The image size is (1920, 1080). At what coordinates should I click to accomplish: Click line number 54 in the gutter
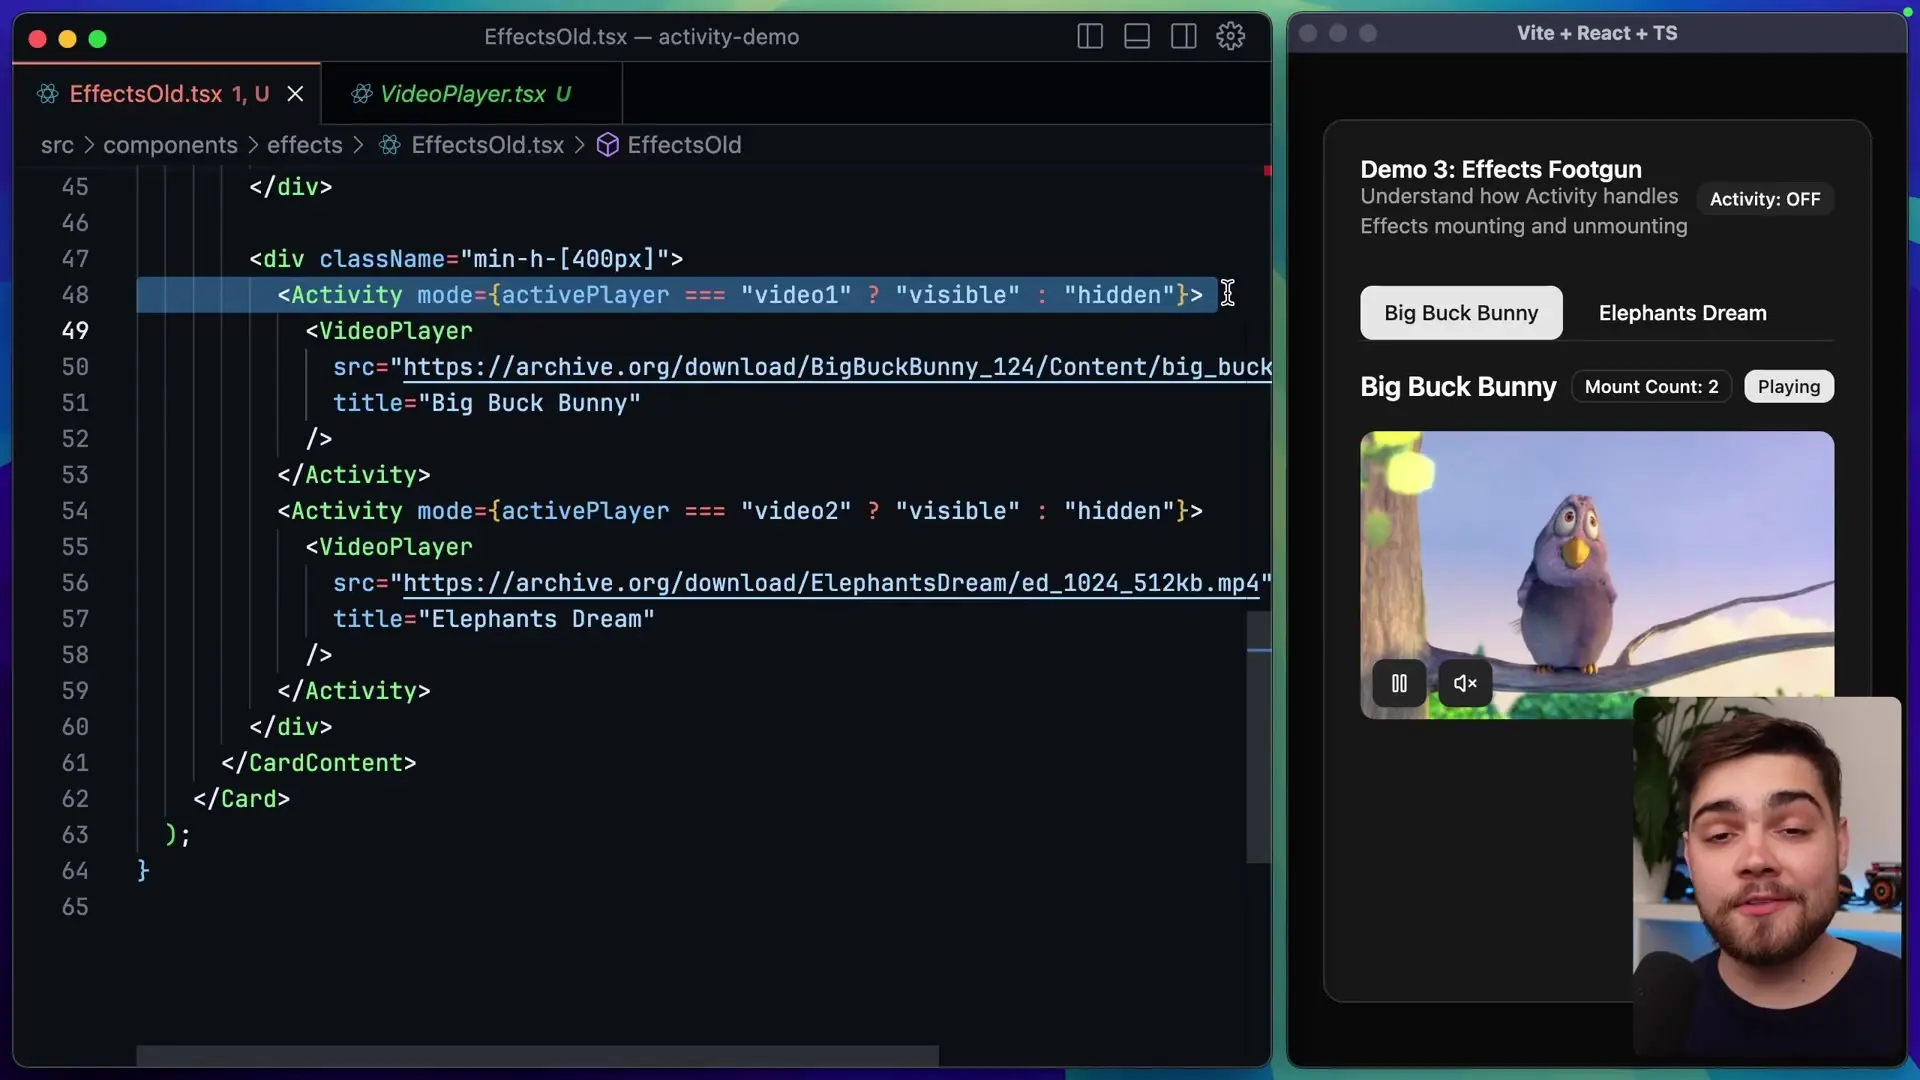[75, 511]
